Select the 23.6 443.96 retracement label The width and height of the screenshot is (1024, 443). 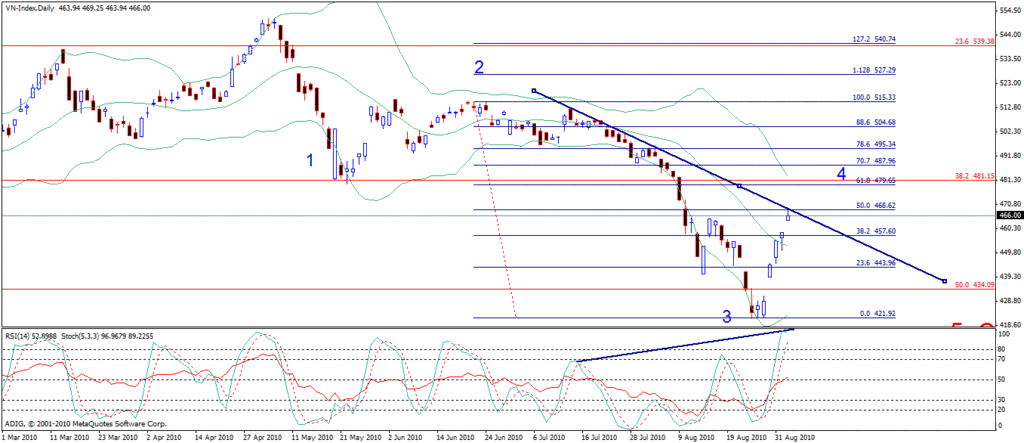click(876, 263)
